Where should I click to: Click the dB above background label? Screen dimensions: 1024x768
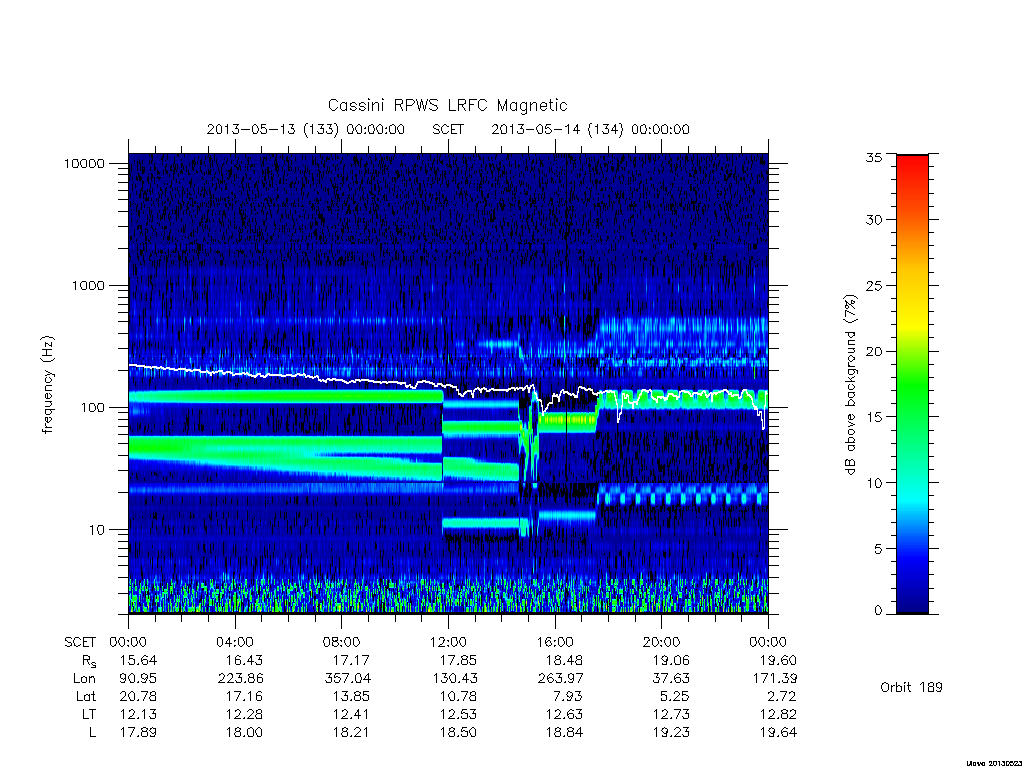coord(850,384)
